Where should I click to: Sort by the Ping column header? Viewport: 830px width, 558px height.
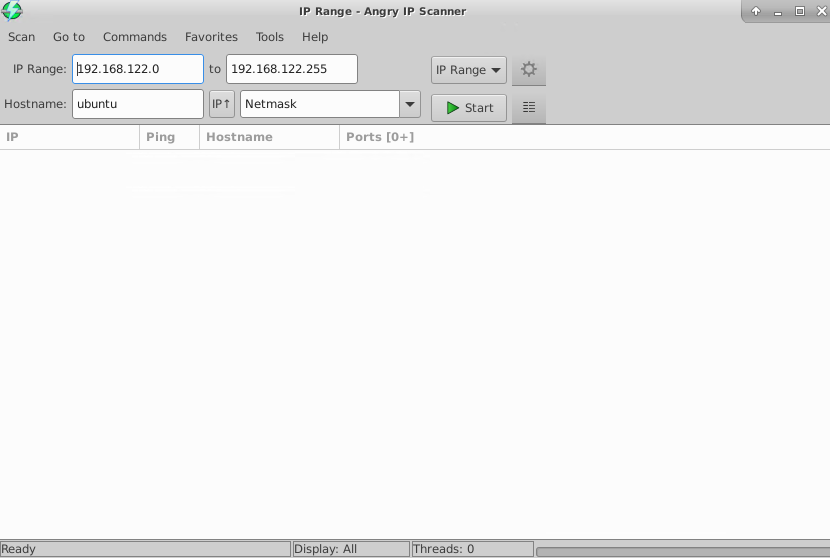tap(169, 137)
